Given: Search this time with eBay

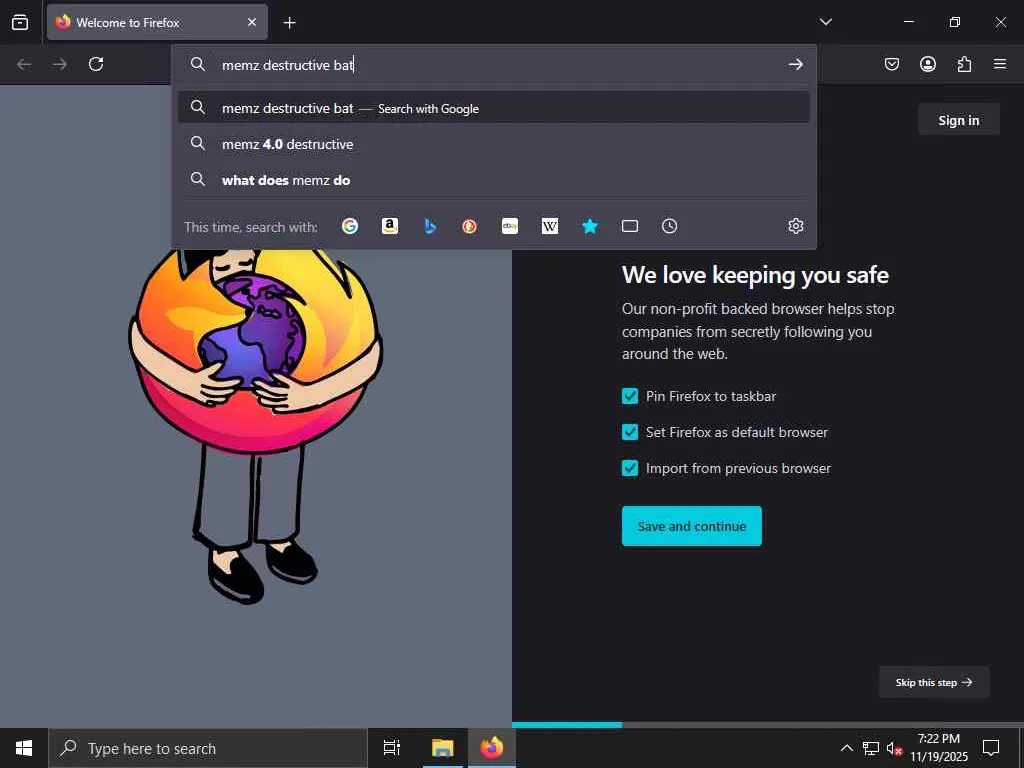Looking at the screenshot, I should 510,226.
